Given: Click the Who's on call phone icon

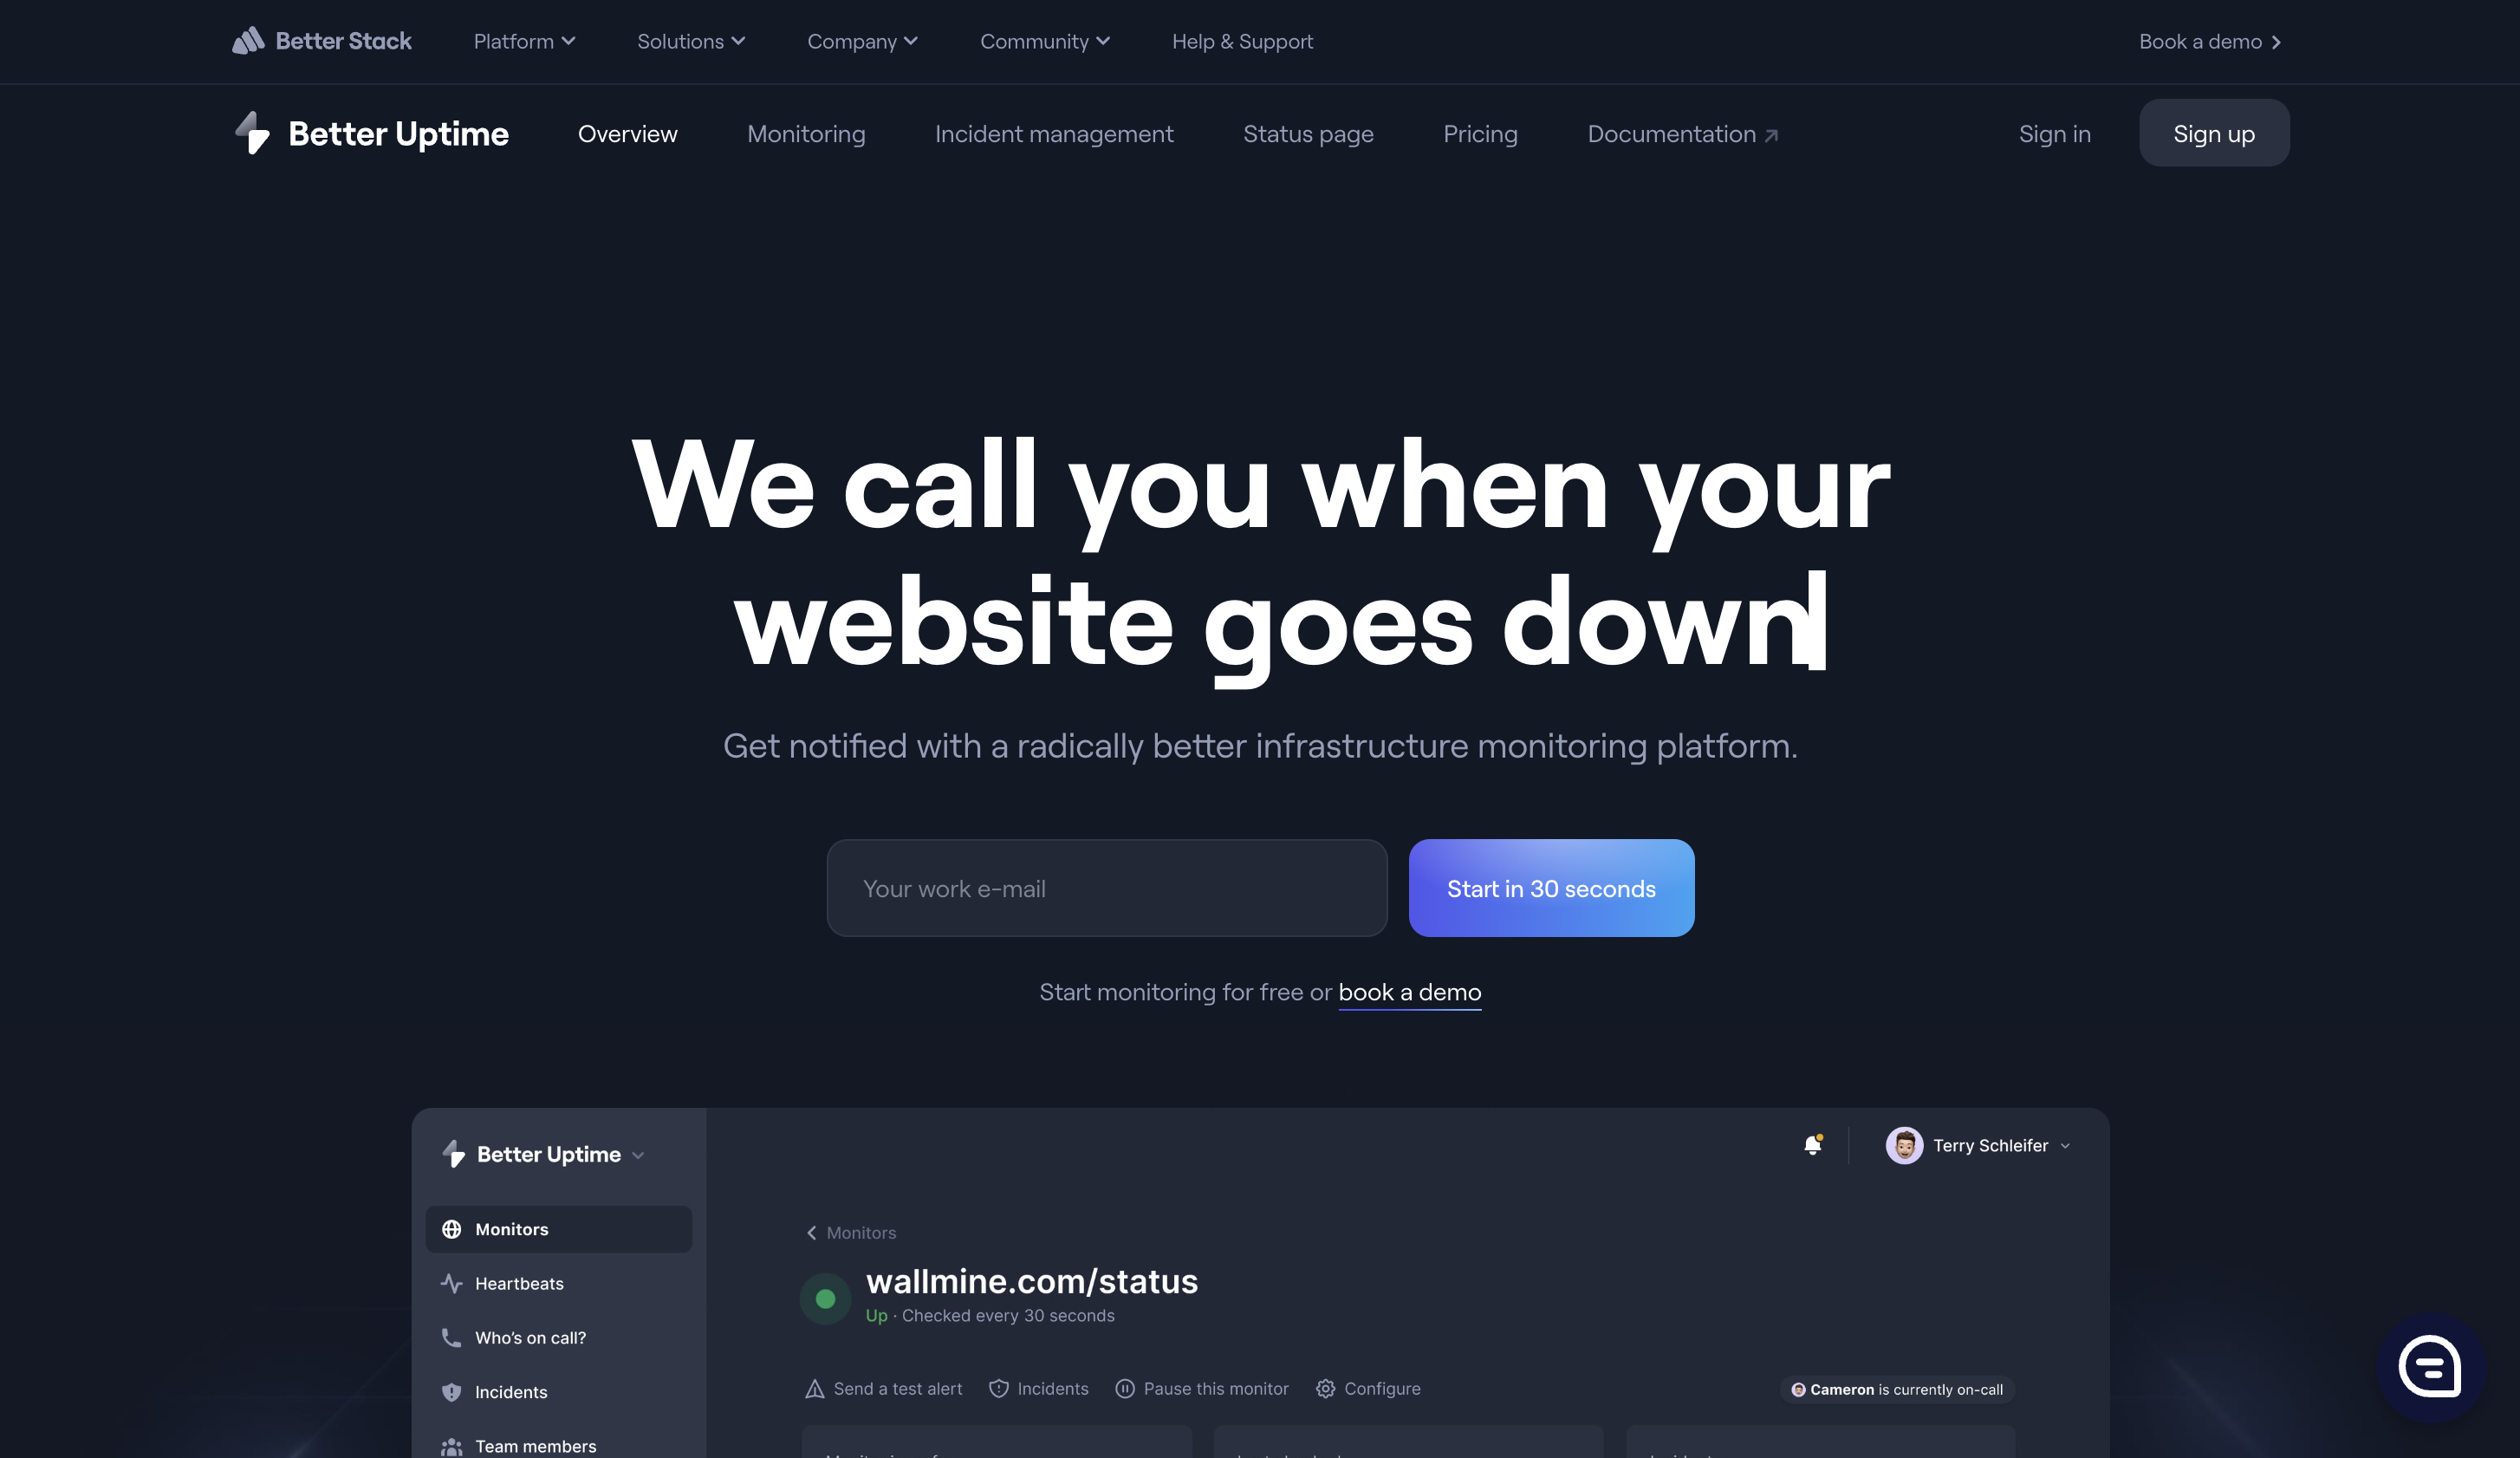Looking at the screenshot, I should [x=451, y=1337].
